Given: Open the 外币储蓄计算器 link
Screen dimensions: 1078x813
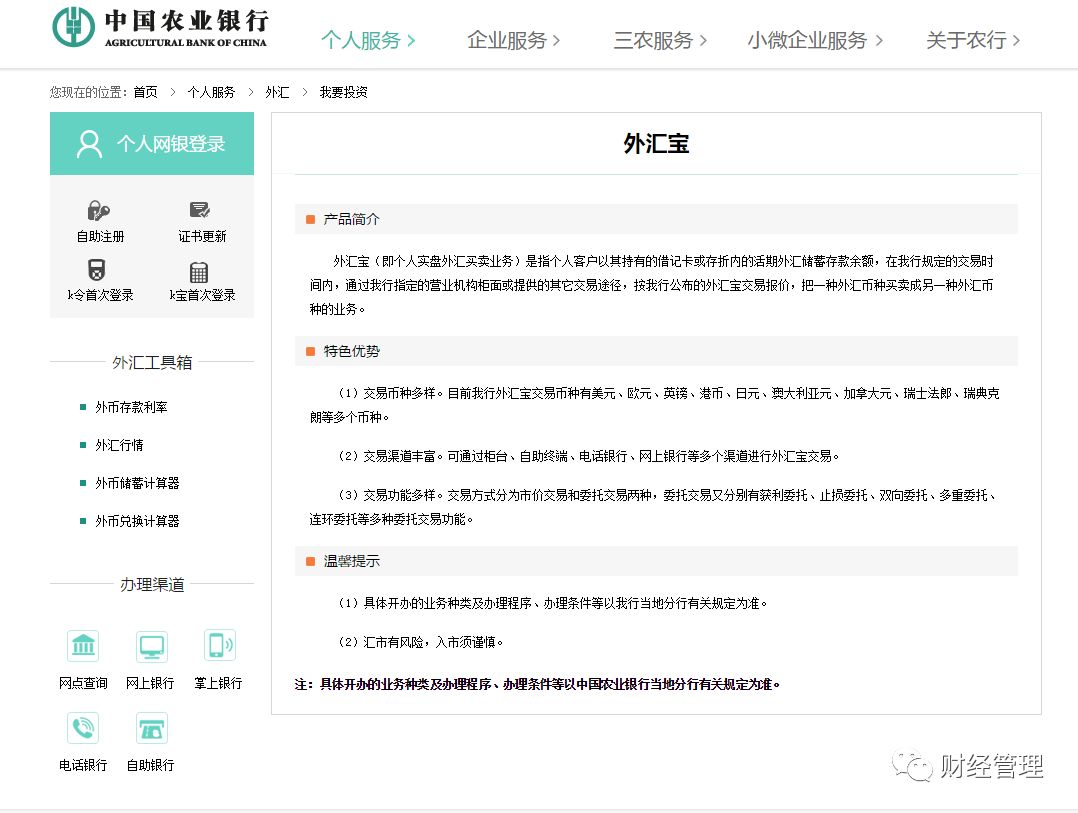Looking at the screenshot, I should pyautogui.click(x=137, y=483).
